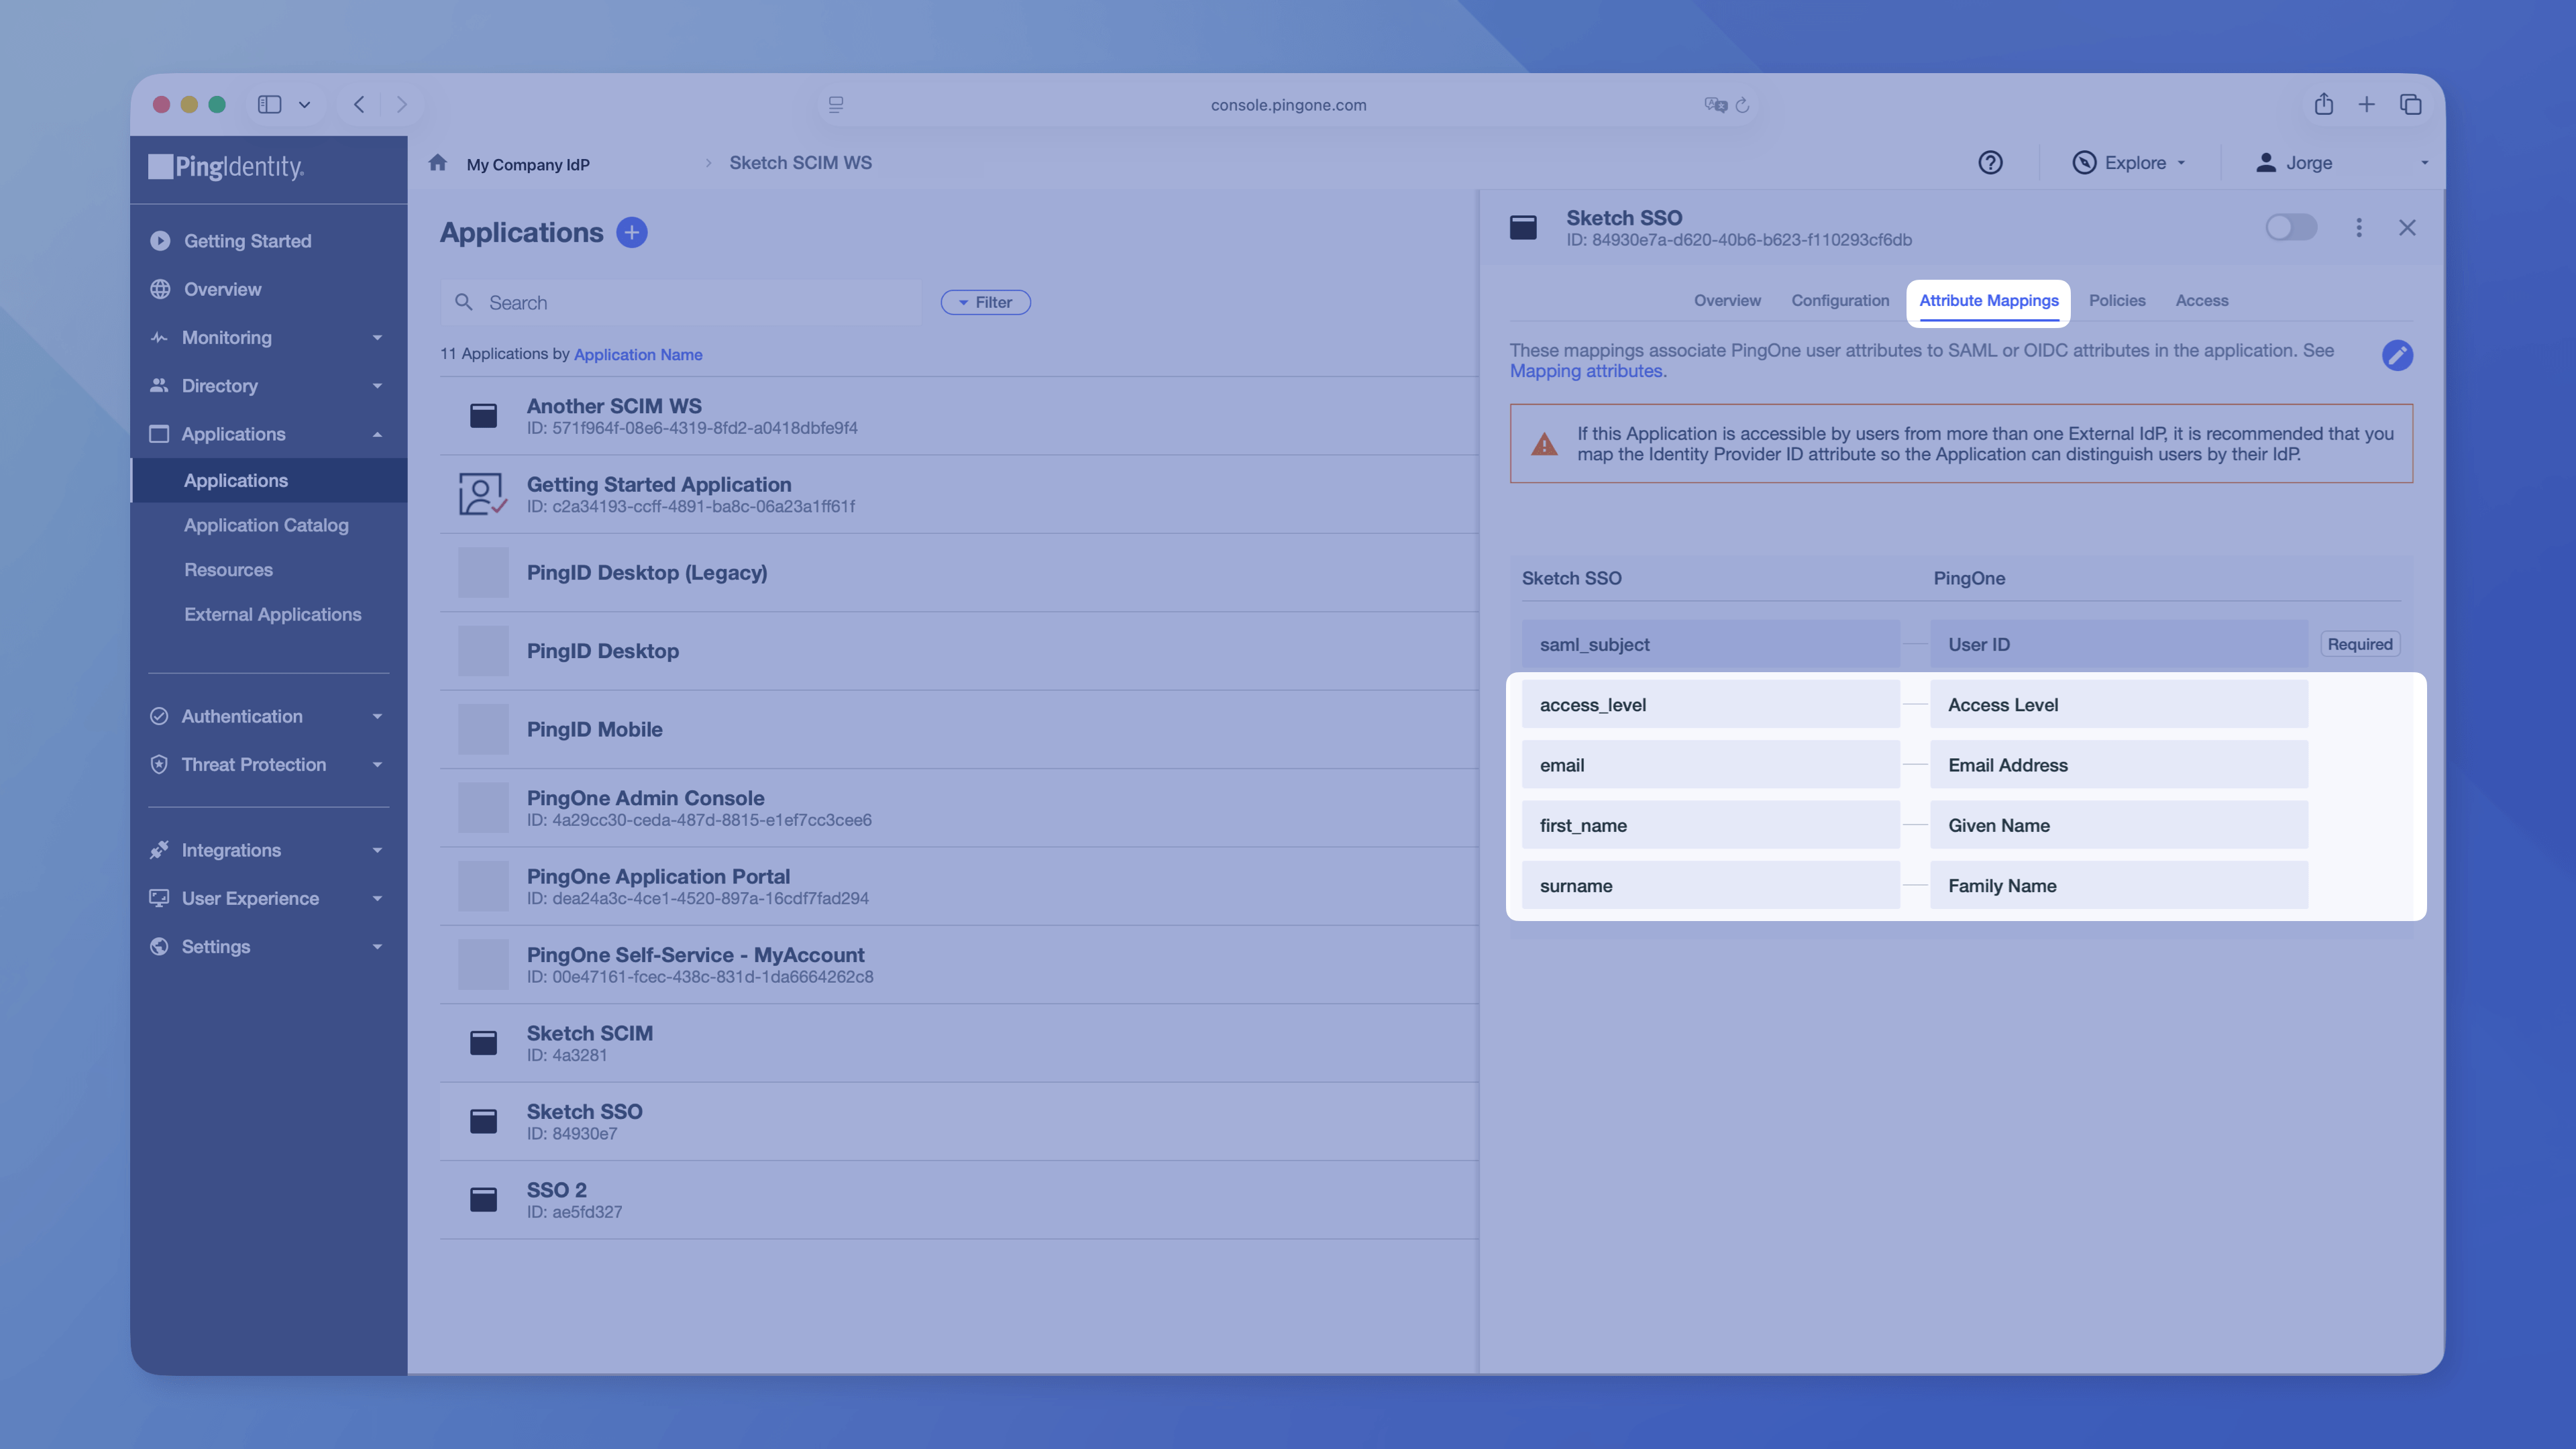Switch to the Policies tab
Image resolution: width=2576 pixels, height=1449 pixels.
2116,301
